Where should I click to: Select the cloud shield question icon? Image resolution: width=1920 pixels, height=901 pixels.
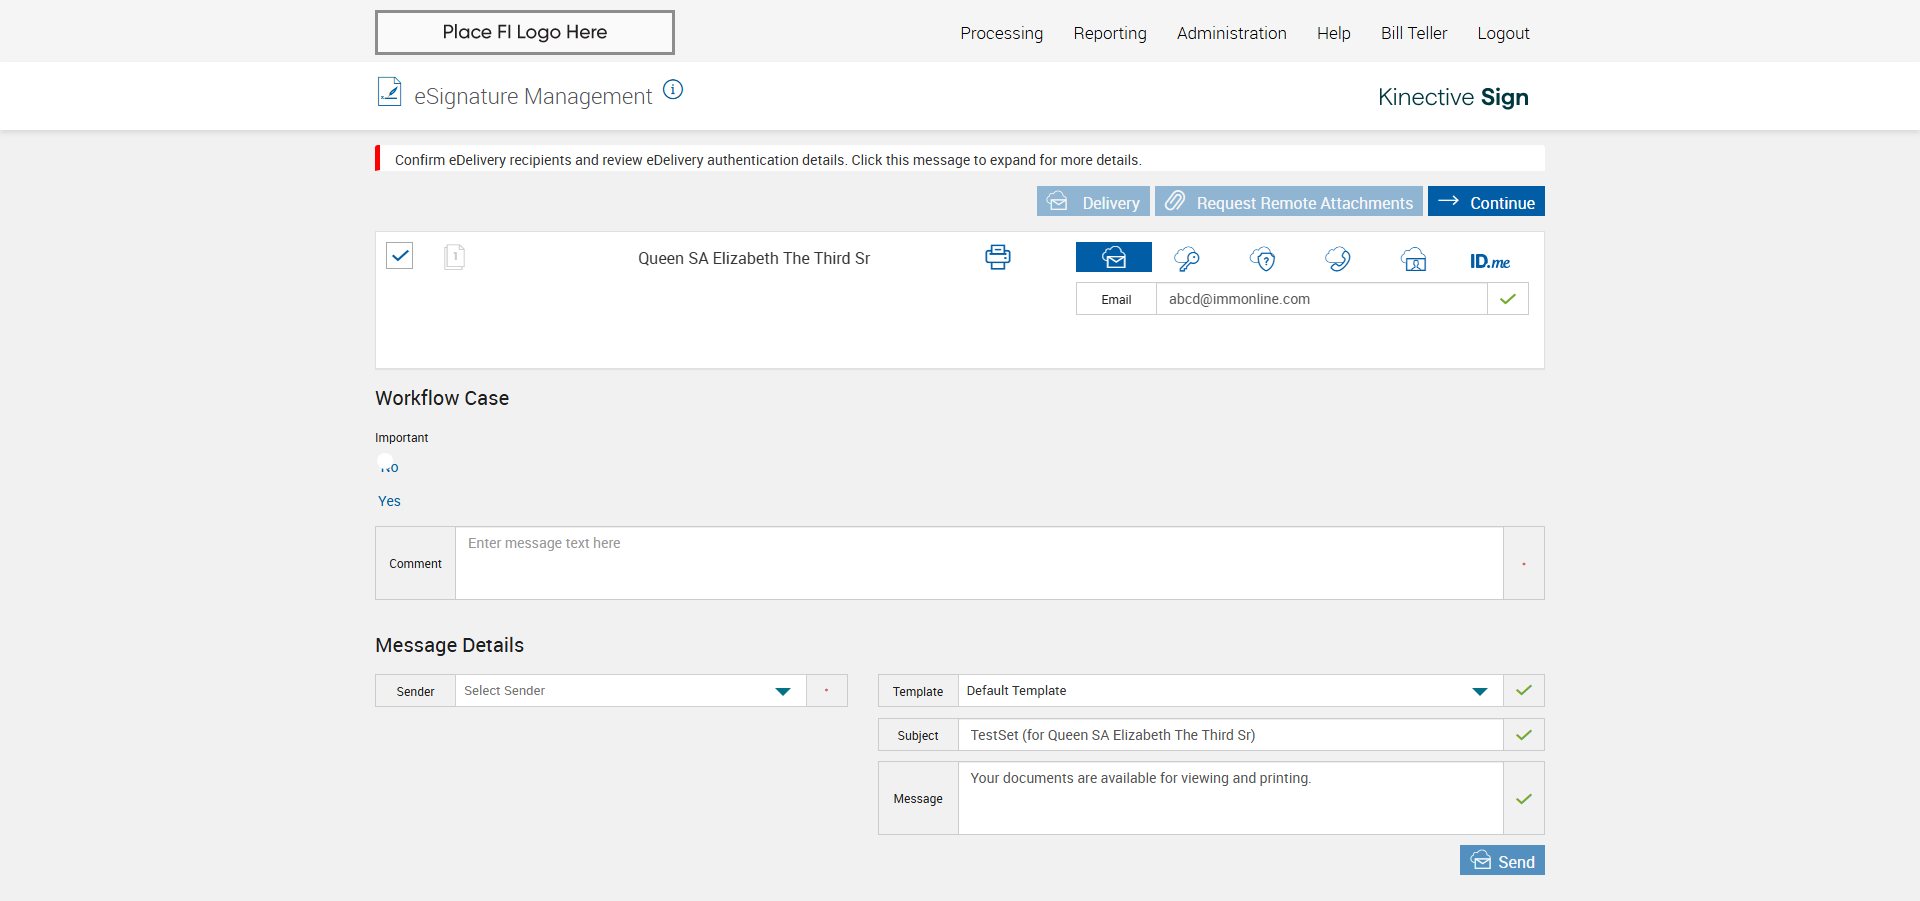[1263, 259]
